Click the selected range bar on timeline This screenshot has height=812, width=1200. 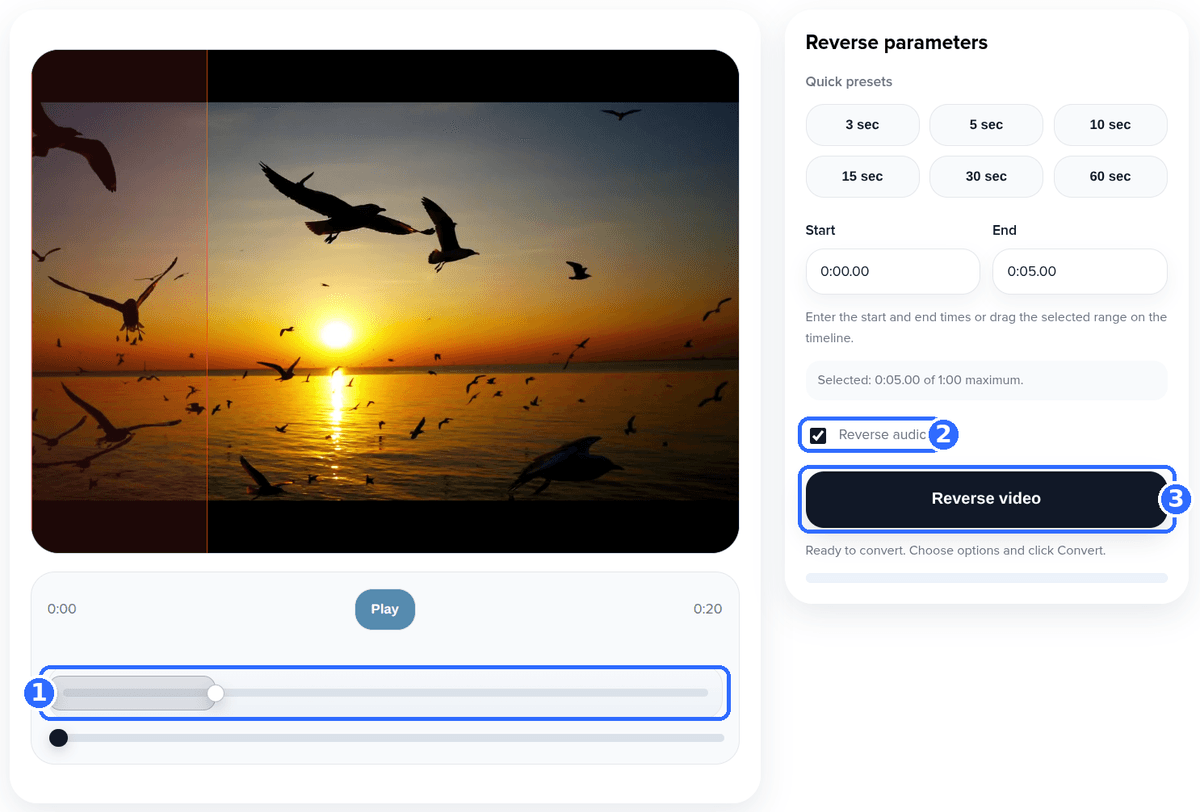tap(133, 692)
